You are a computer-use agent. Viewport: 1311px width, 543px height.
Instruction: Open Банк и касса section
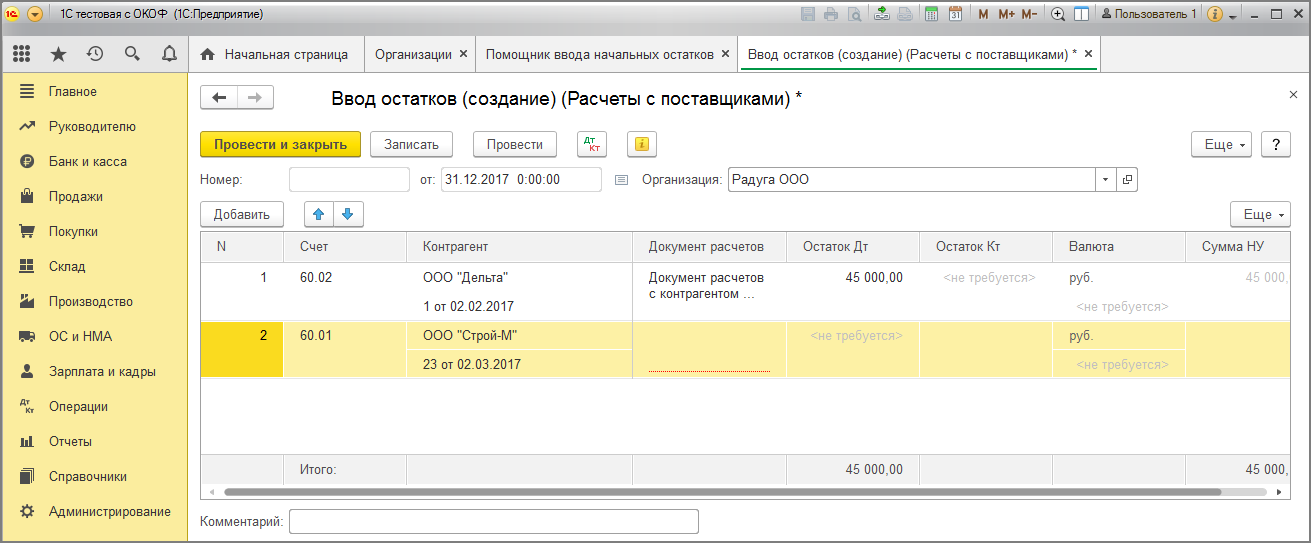click(x=94, y=162)
